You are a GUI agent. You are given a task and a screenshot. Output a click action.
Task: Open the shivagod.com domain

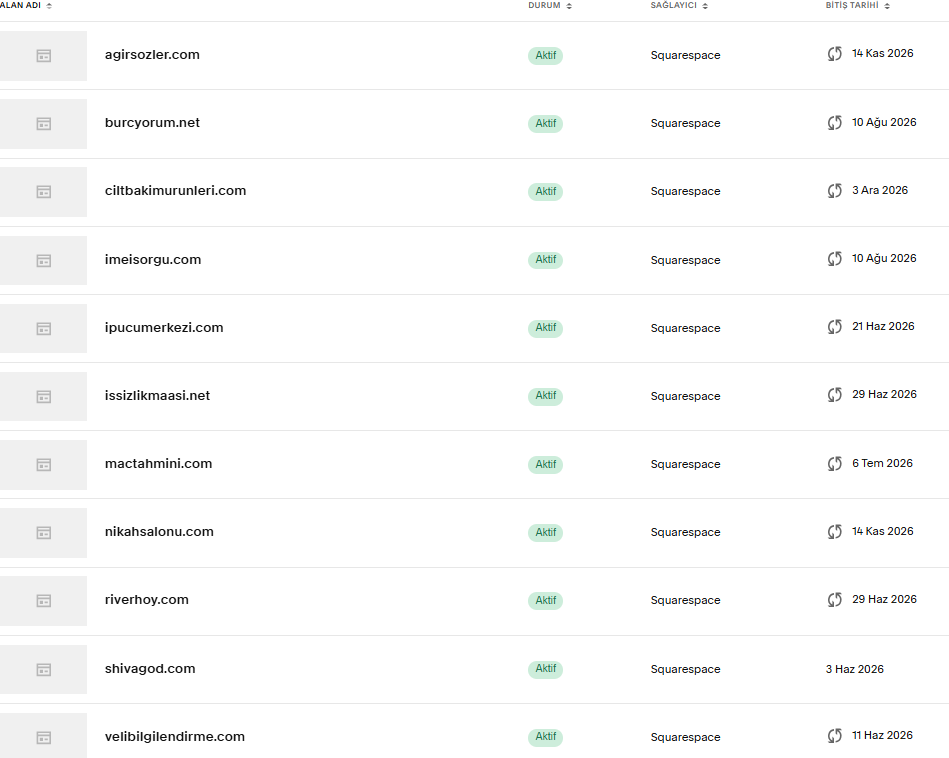tap(150, 668)
